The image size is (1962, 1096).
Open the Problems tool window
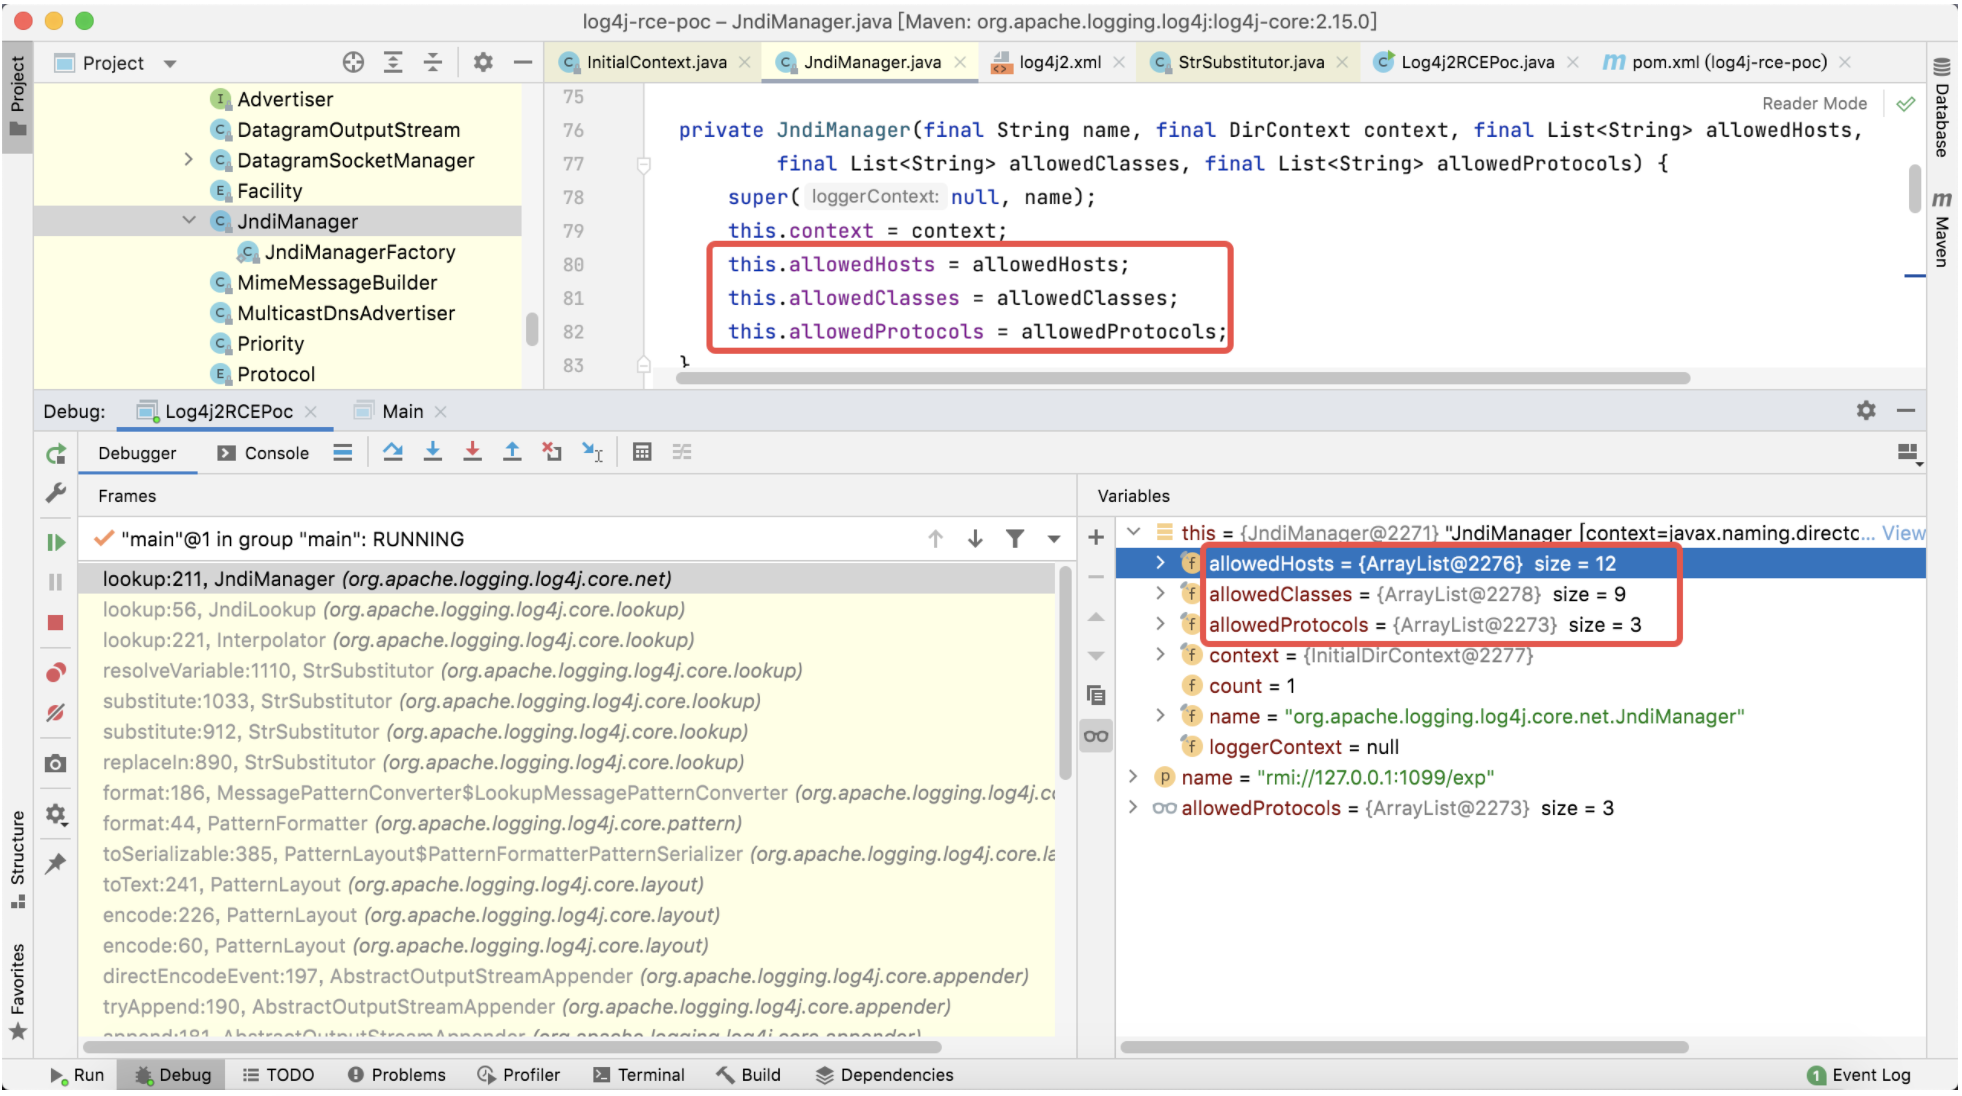397,1075
